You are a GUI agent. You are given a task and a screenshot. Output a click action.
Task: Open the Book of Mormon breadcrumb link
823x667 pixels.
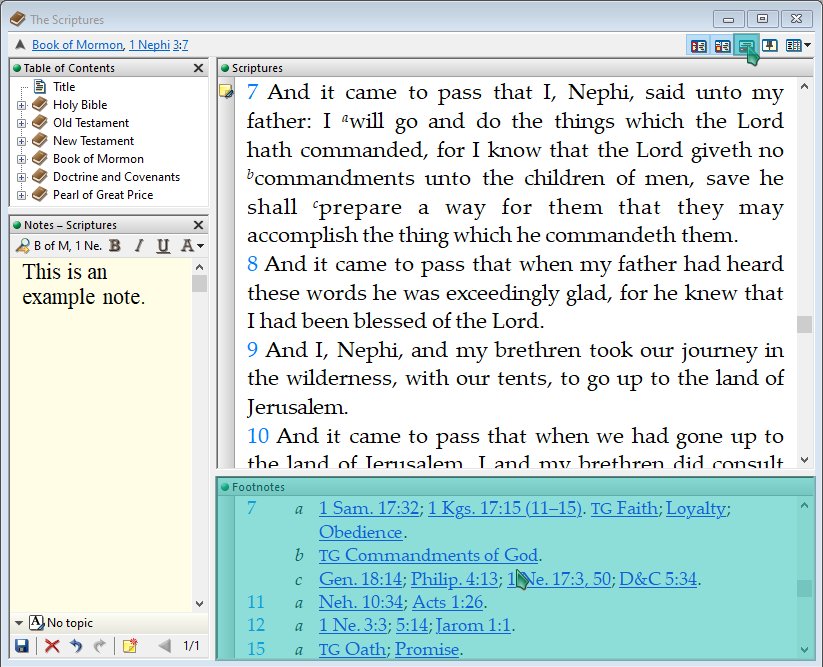[77, 45]
